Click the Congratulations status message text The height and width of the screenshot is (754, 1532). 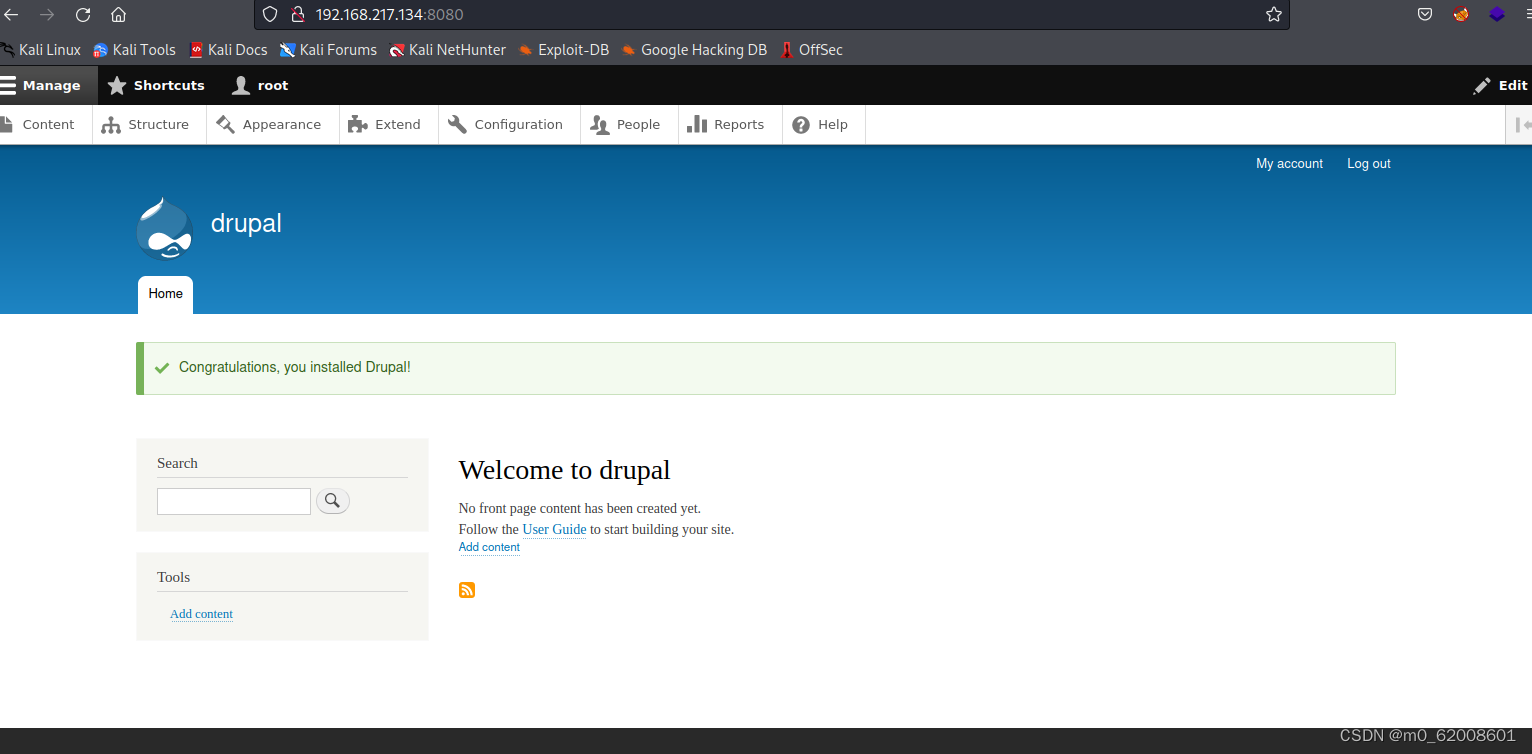pos(295,367)
